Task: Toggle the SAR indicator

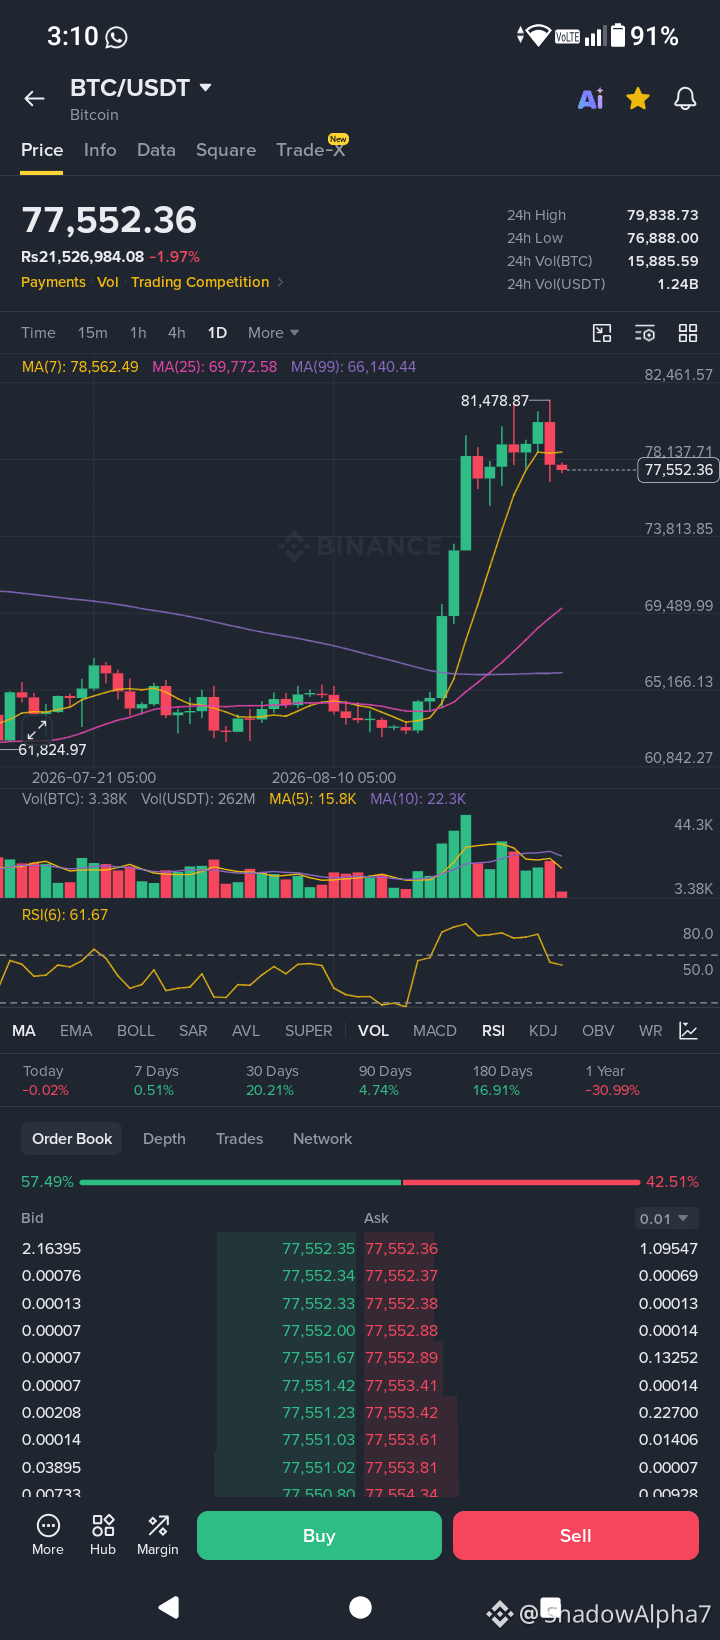Action: 193,1031
